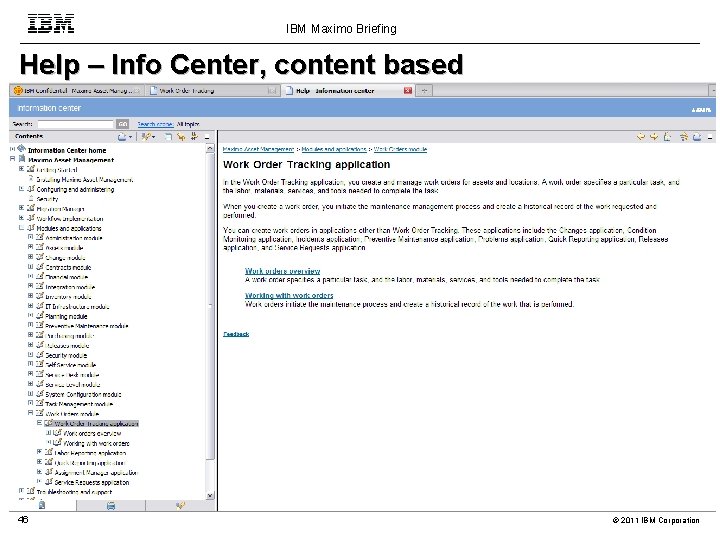Viewport: 720px width, 540px height.
Task: Click the Feedback link
Action: (x=236, y=334)
